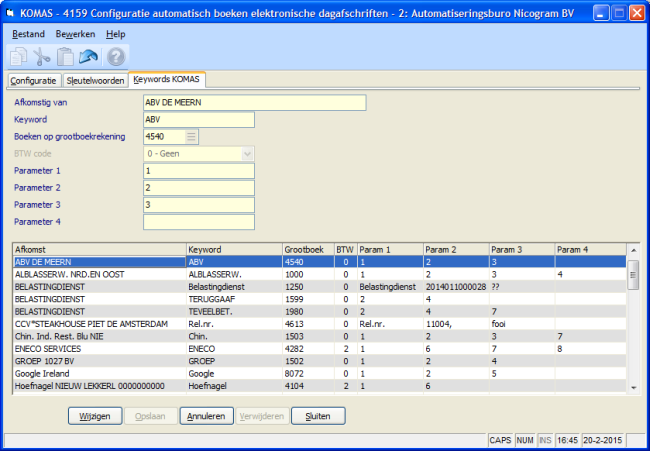Sort by the Keyword column header
Image resolution: width=650 pixels, height=451 pixels.
(234, 250)
